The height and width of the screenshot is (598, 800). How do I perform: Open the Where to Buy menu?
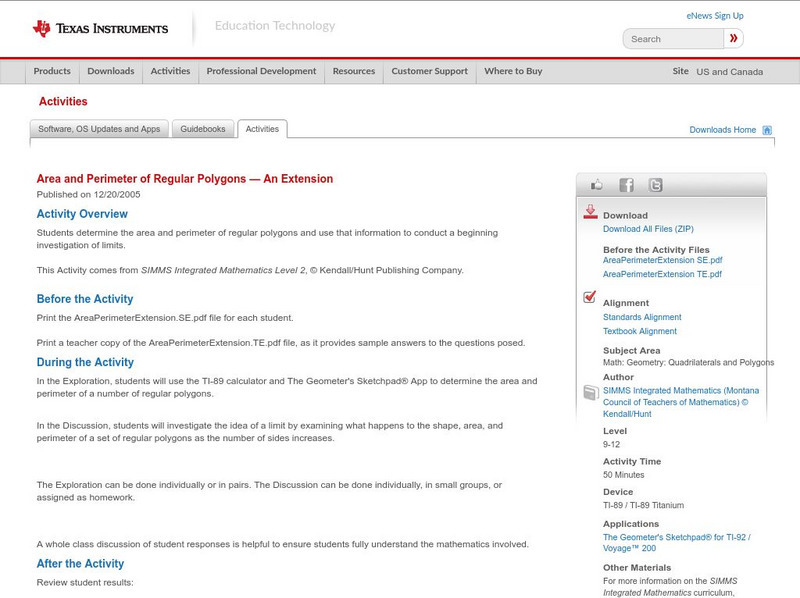(513, 71)
